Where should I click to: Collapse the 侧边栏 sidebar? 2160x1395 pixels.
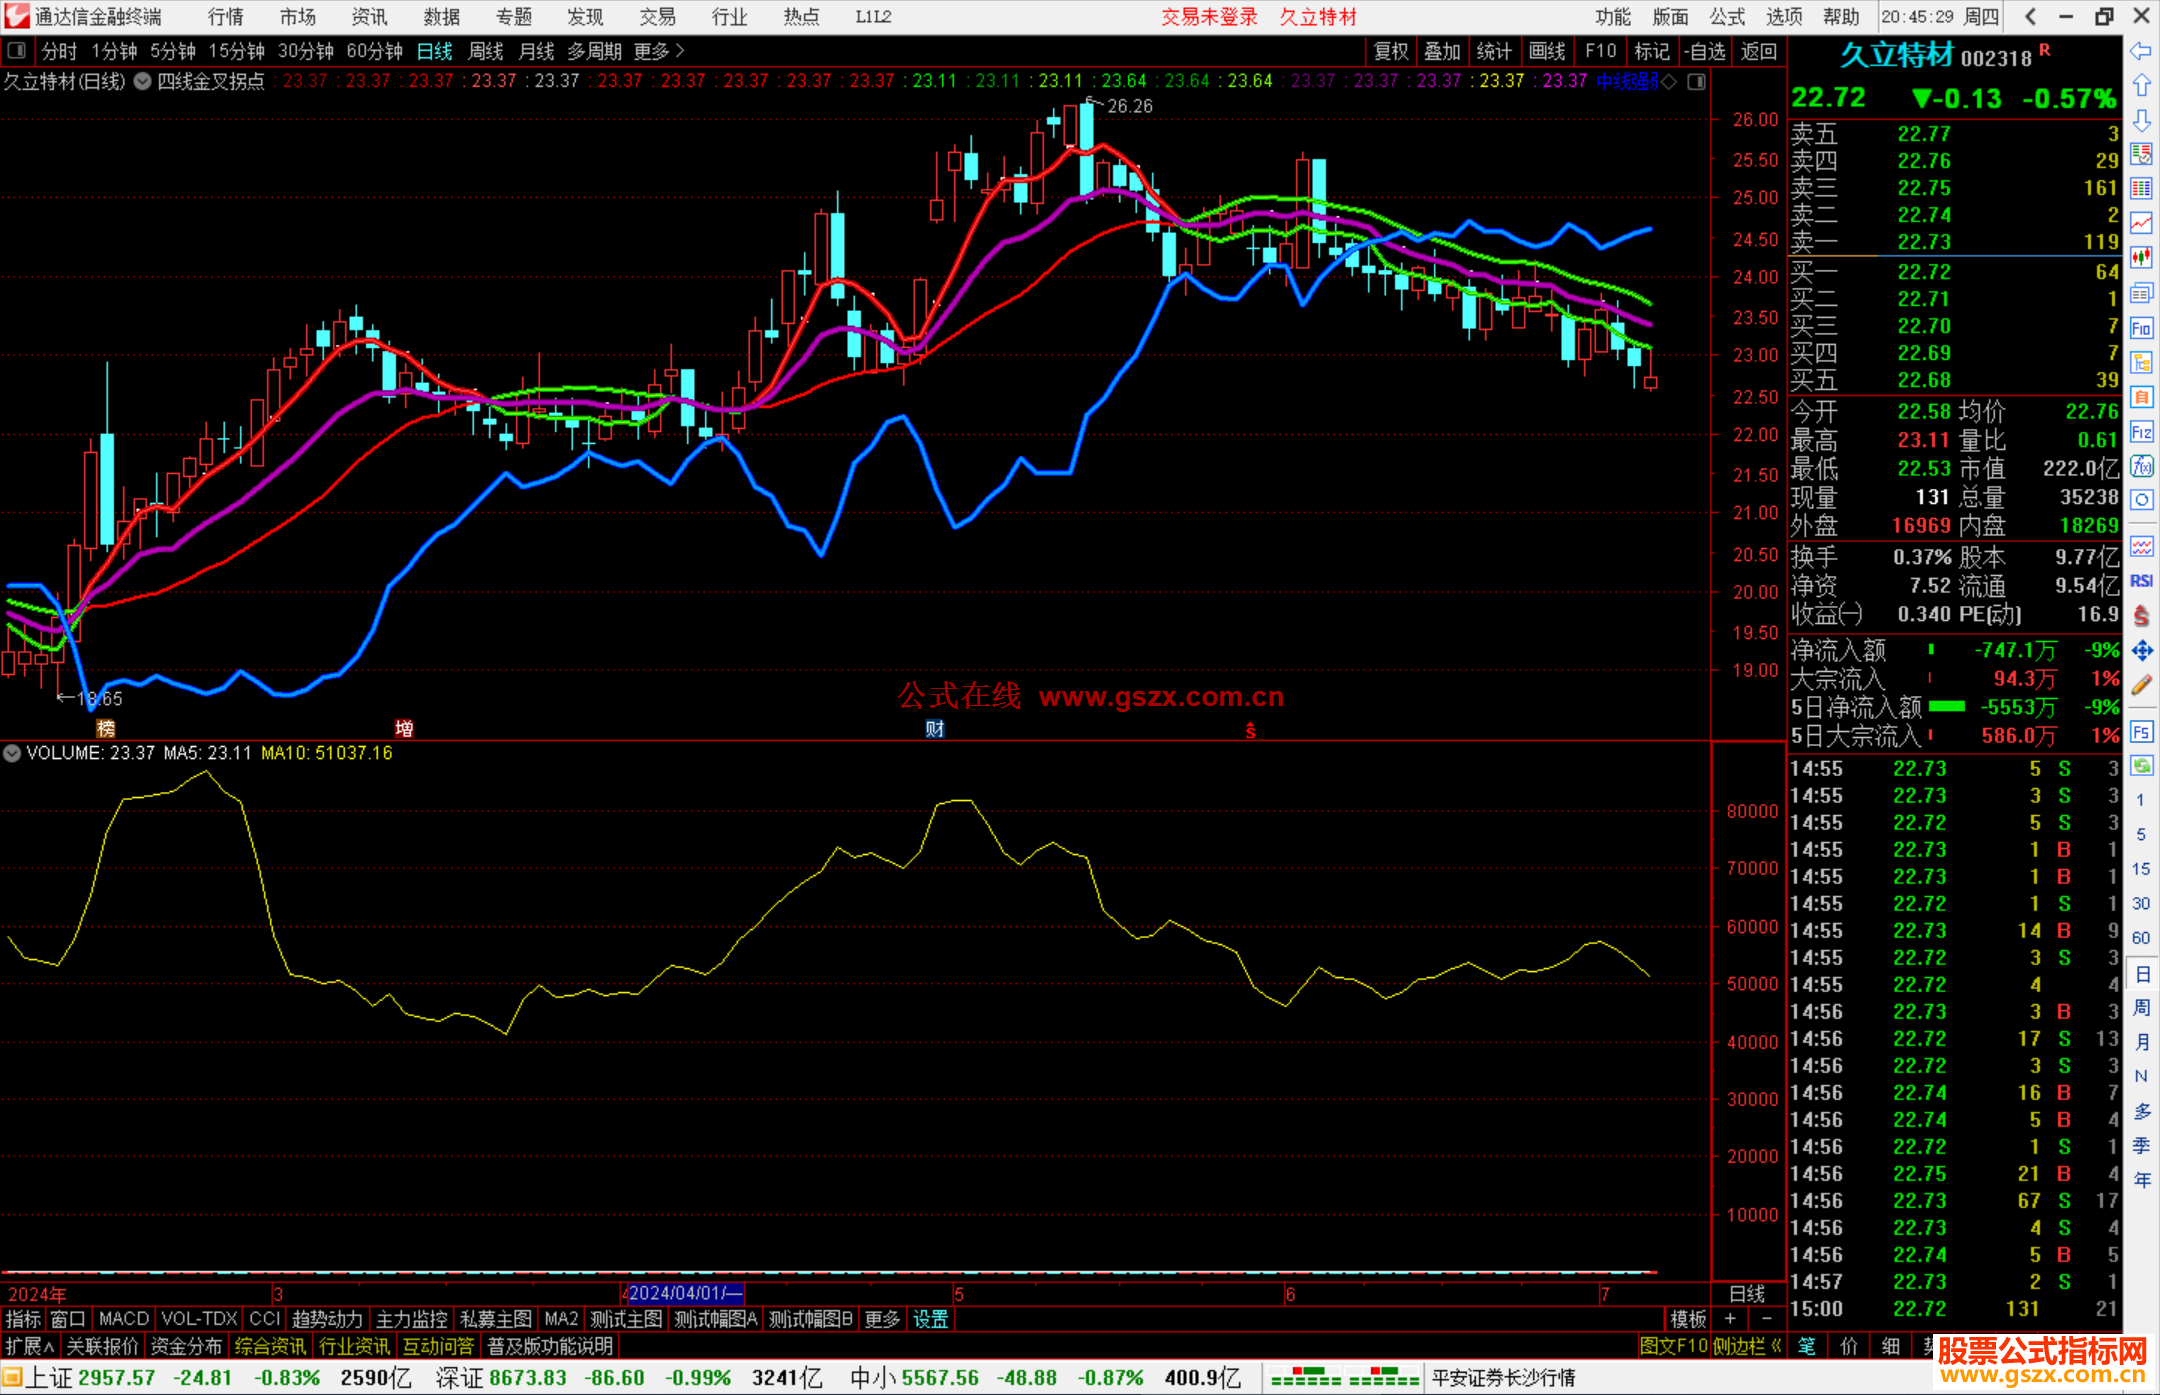point(1747,1346)
